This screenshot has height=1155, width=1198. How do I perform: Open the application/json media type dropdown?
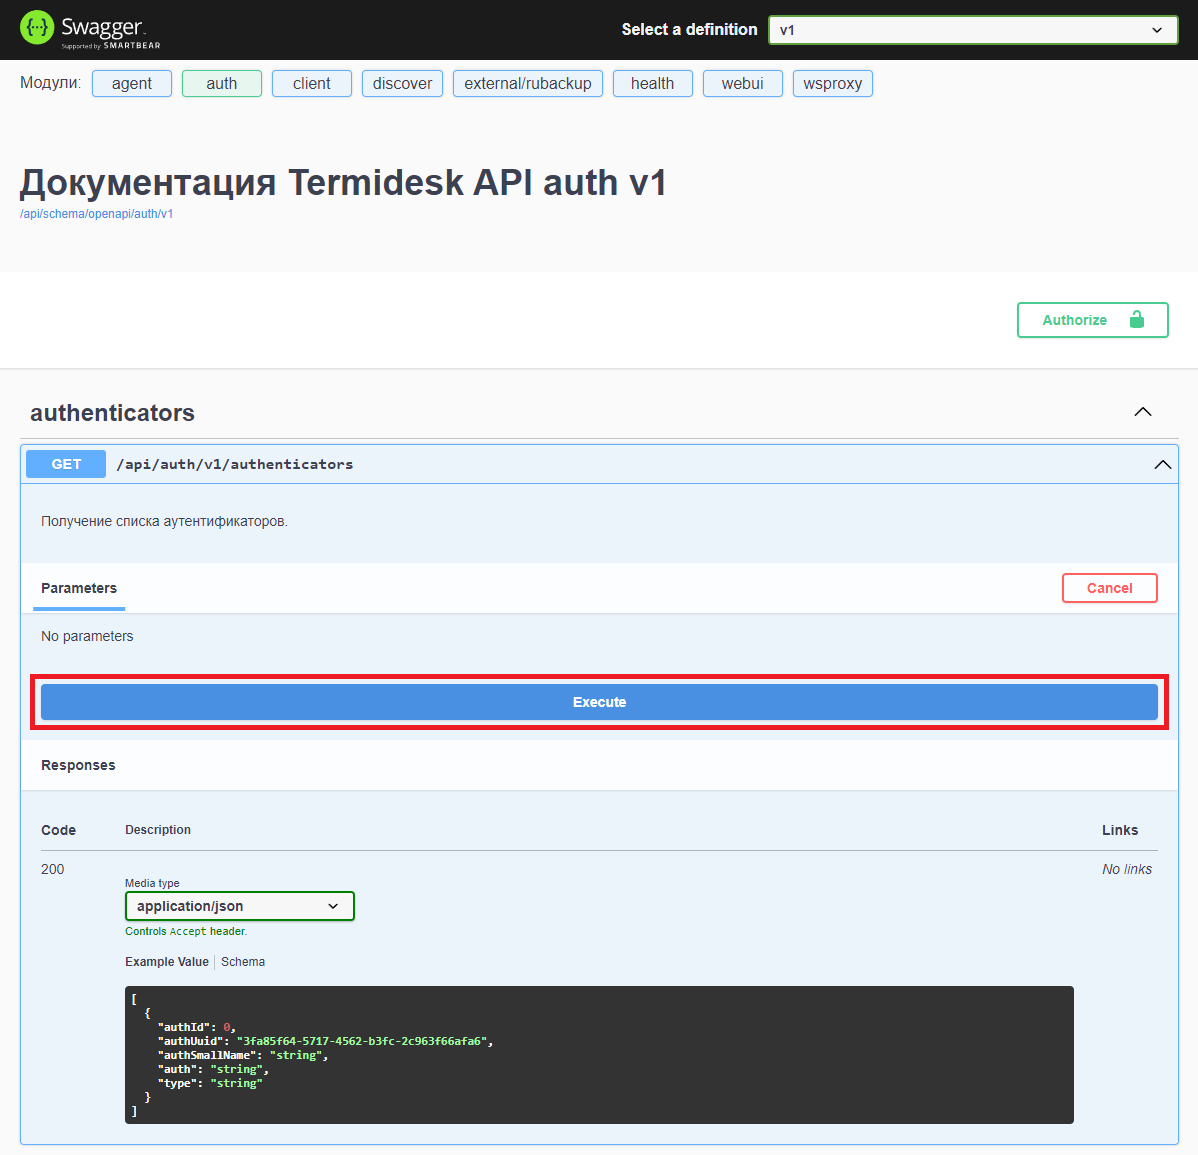click(x=239, y=906)
